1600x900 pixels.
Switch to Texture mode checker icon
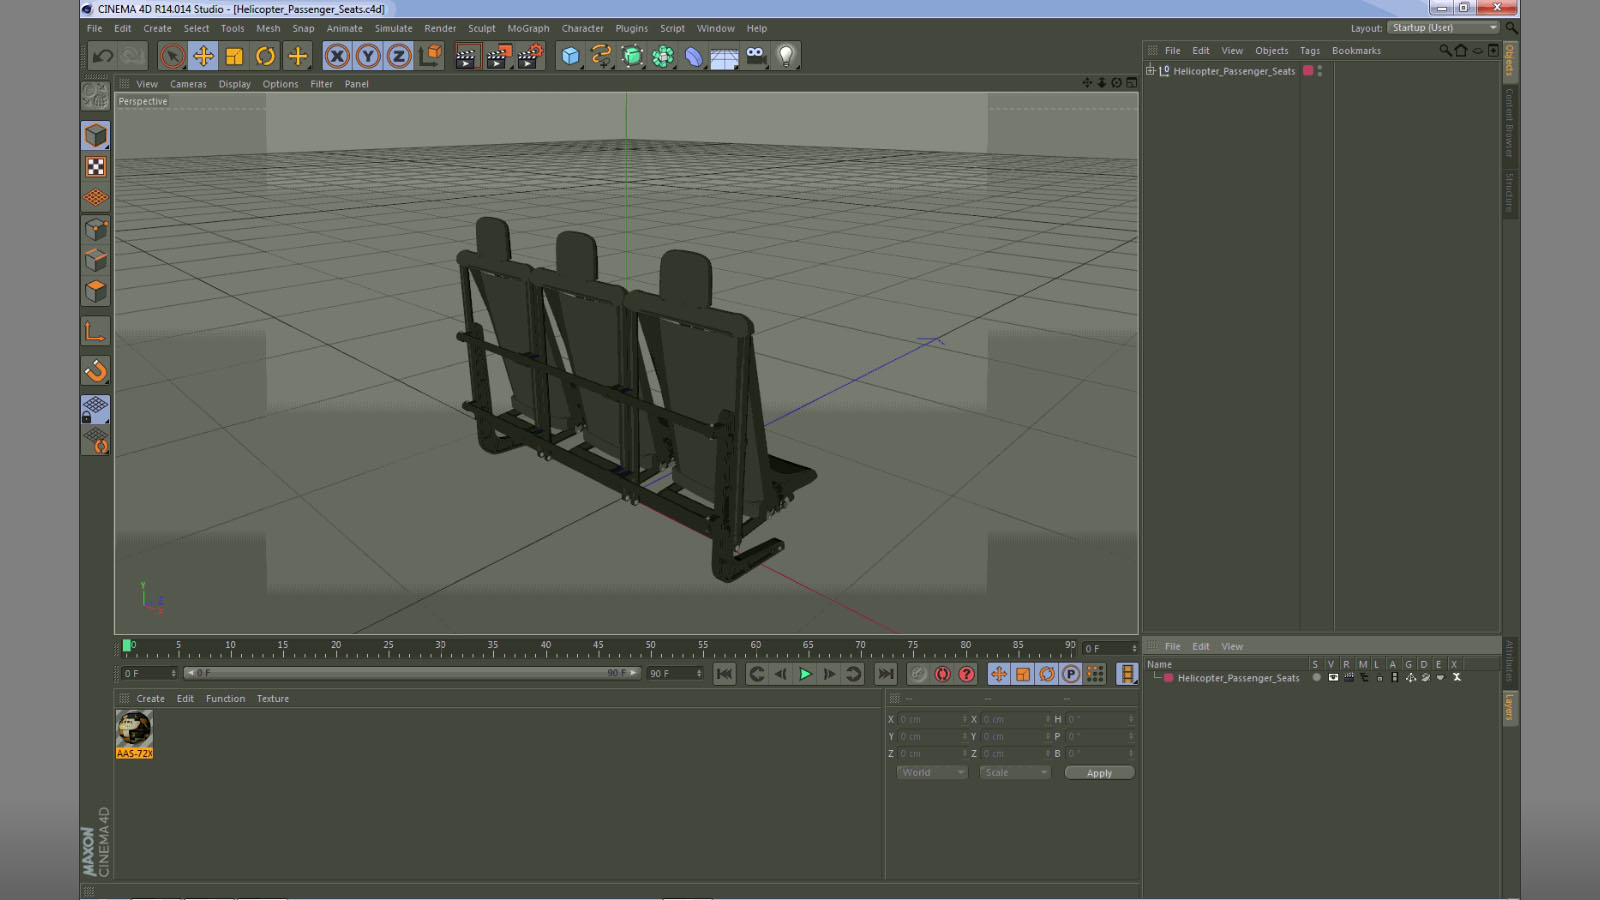pyautogui.click(x=96, y=167)
